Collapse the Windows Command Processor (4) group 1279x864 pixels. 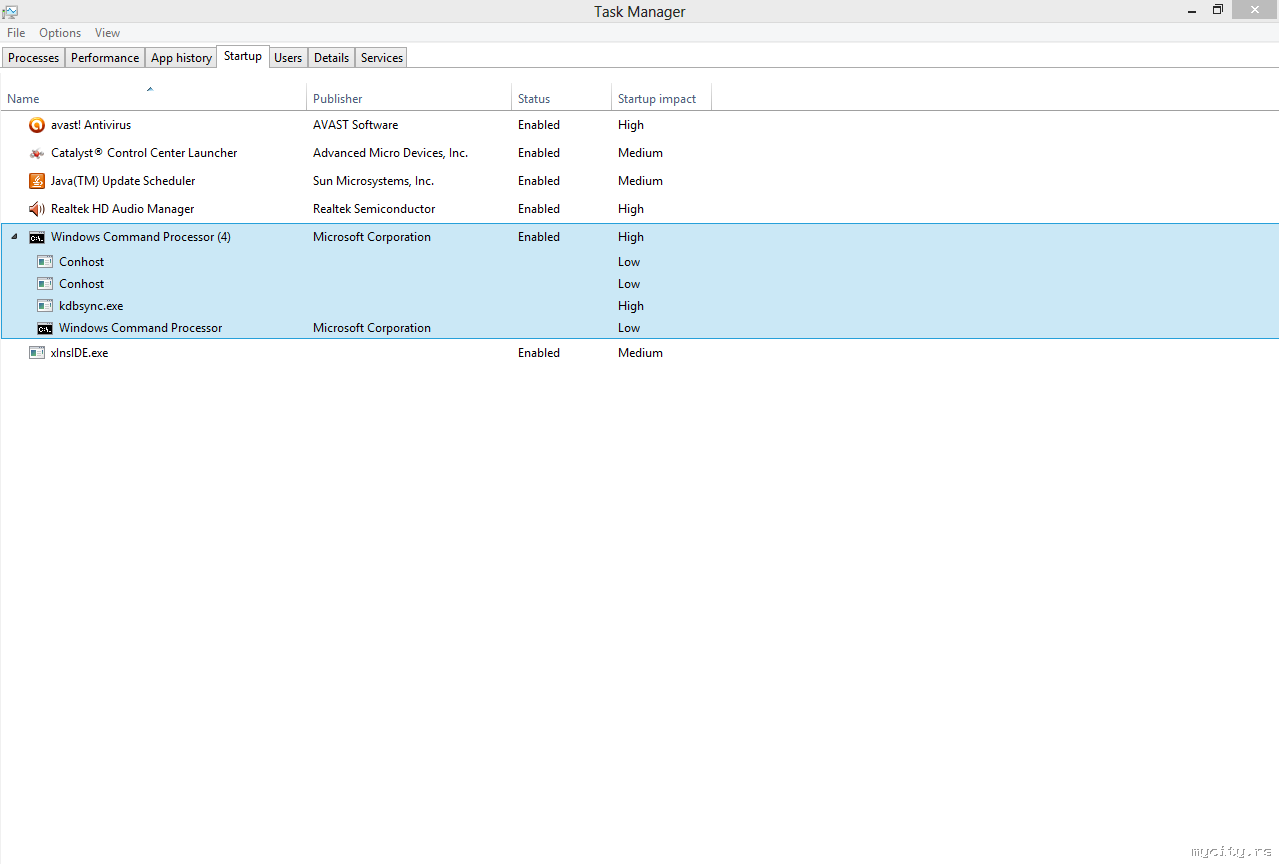point(14,237)
